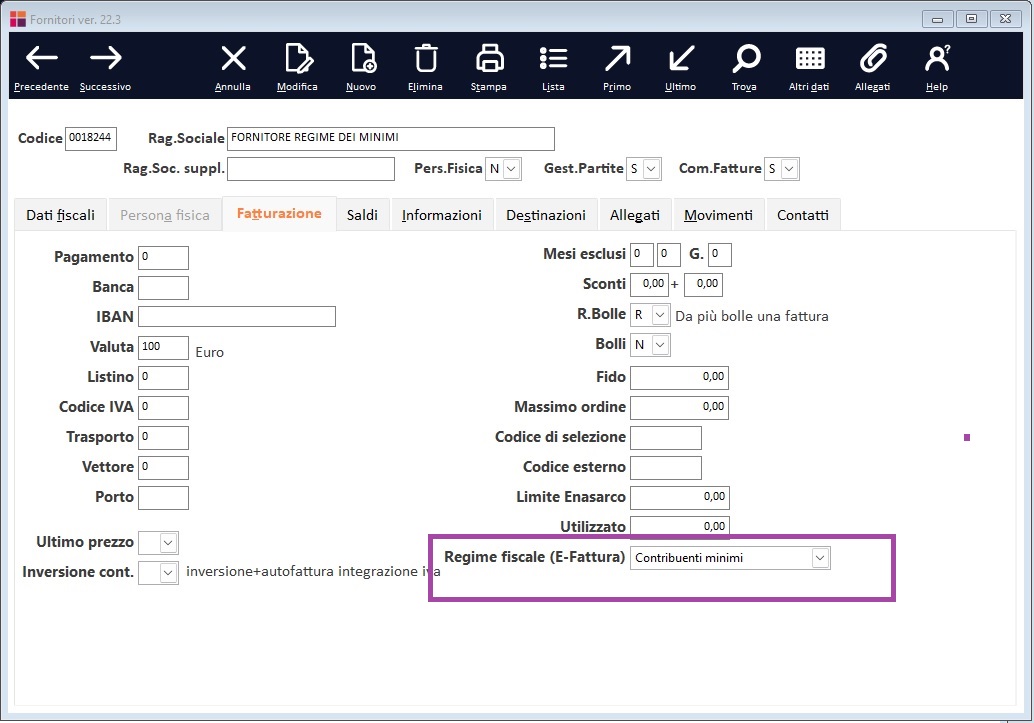Click the 'inversione+autofattura integrazione iva' text
This screenshot has width=1034, height=723.
(x=313, y=572)
